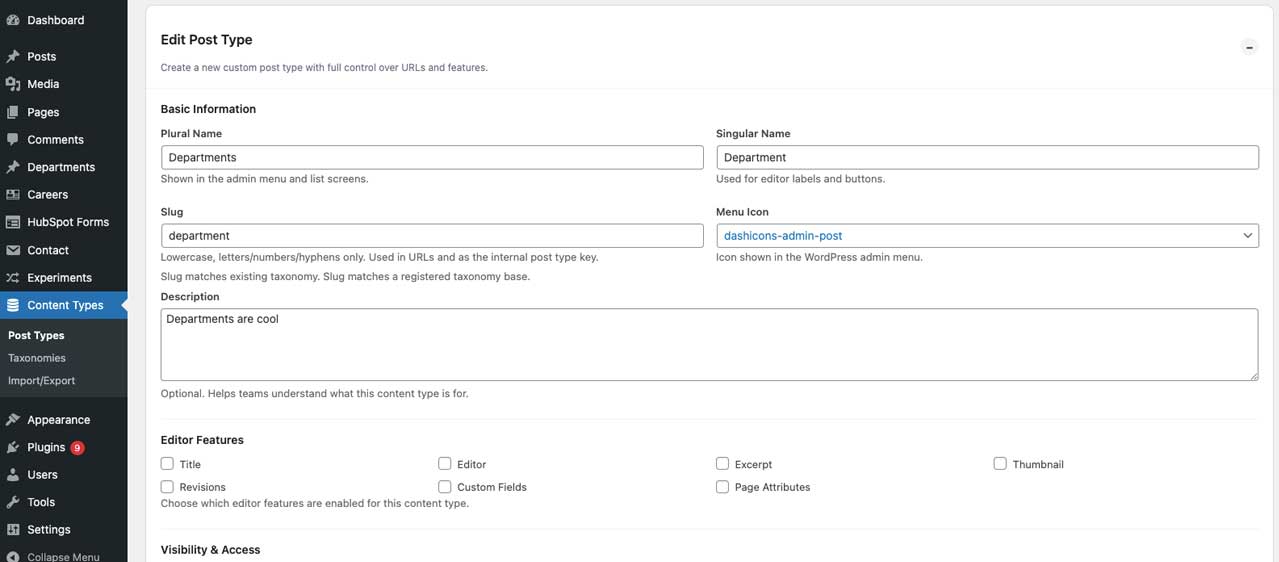Enable the Page Attributes checkbox
This screenshot has height=562, width=1279.
[x=722, y=487]
